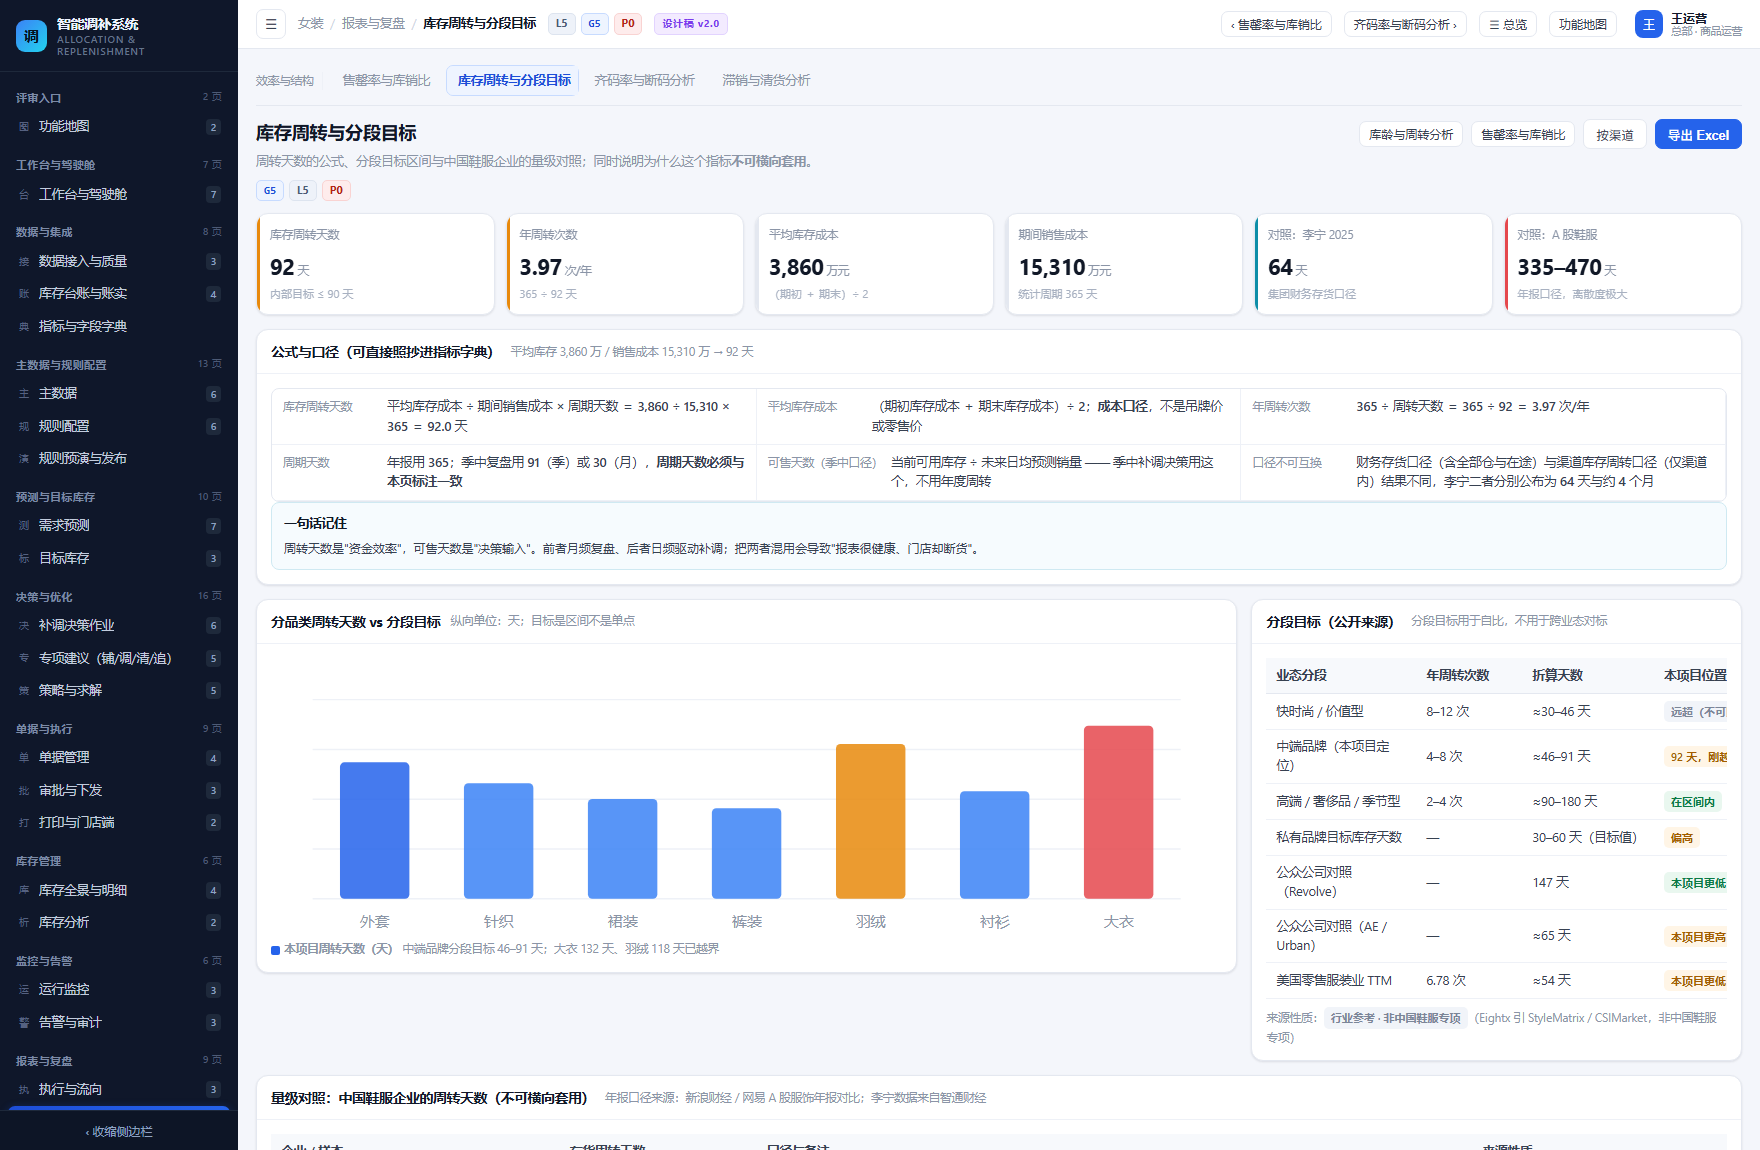The image size is (1760, 1150).
Task: Open 打印与门店端 in the sidebar
Action: pyautogui.click(x=119, y=823)
